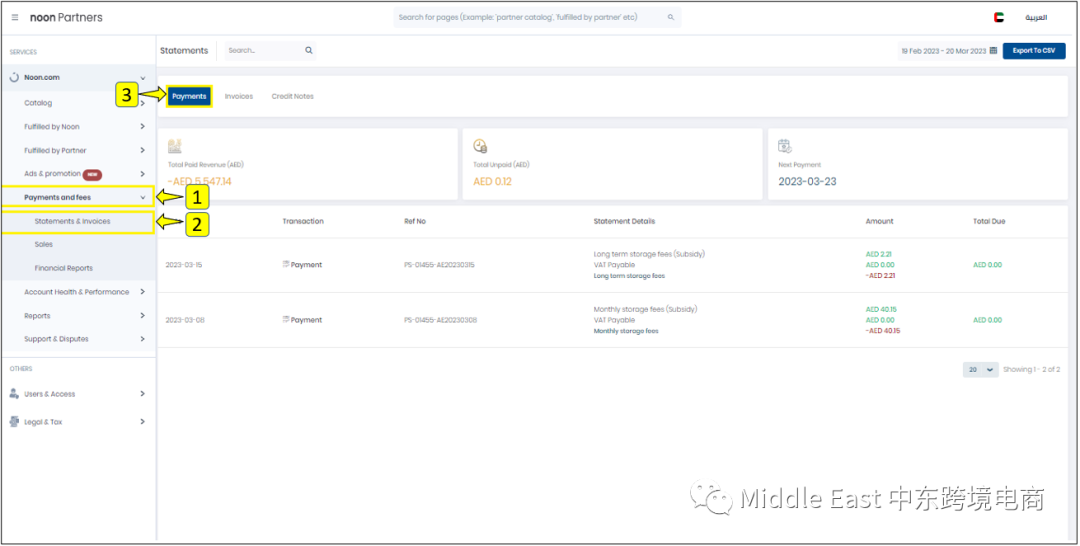Viewport: 1080px width, 546px height.
Task: Click the Users & Access person icon
Action: click(14, 394)
